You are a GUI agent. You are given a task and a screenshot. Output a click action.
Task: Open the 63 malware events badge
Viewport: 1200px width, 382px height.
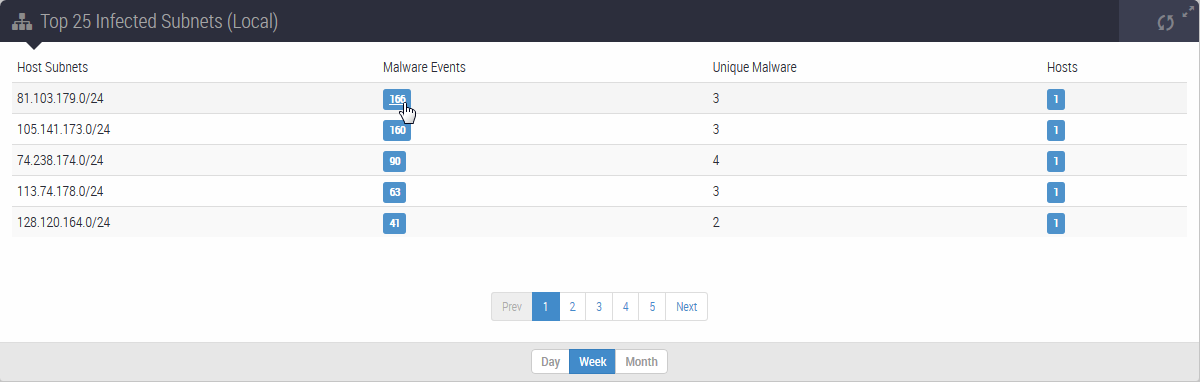pos(394,192)
